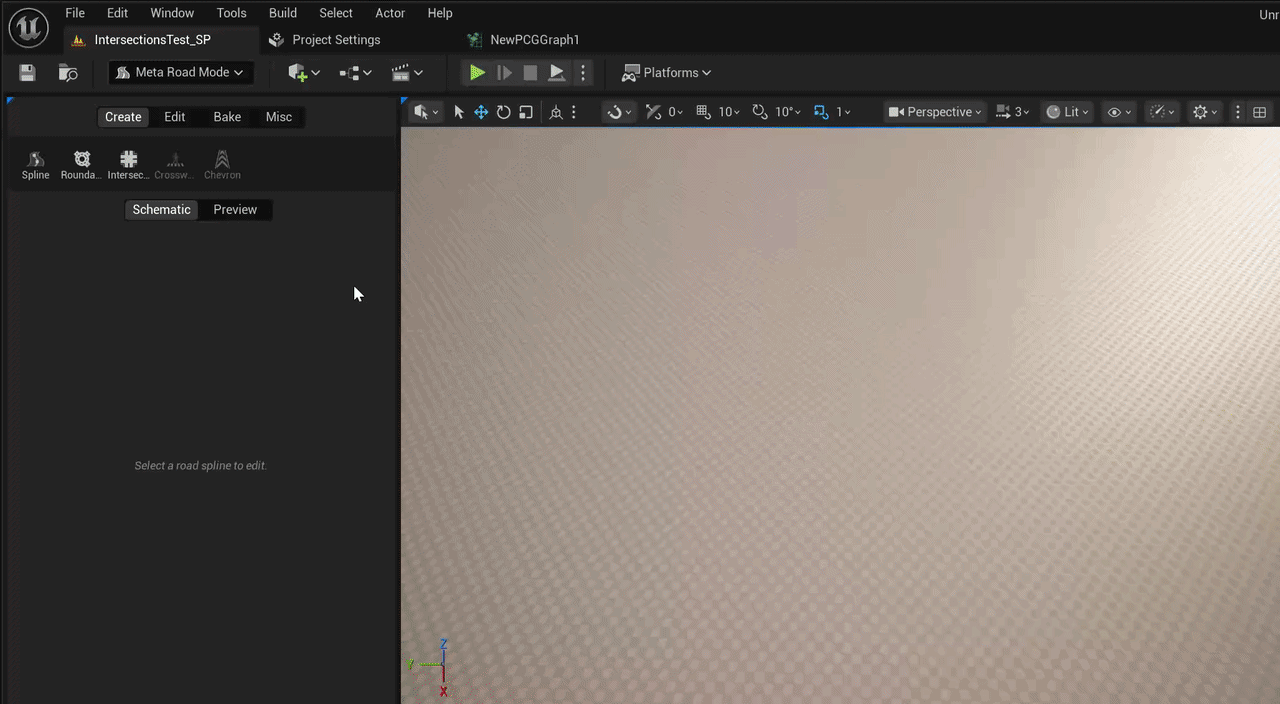Activate the rotate gizmo tool
This screenshot has width=1280, height=704.
pyautogui.click(x=504, y=112)
